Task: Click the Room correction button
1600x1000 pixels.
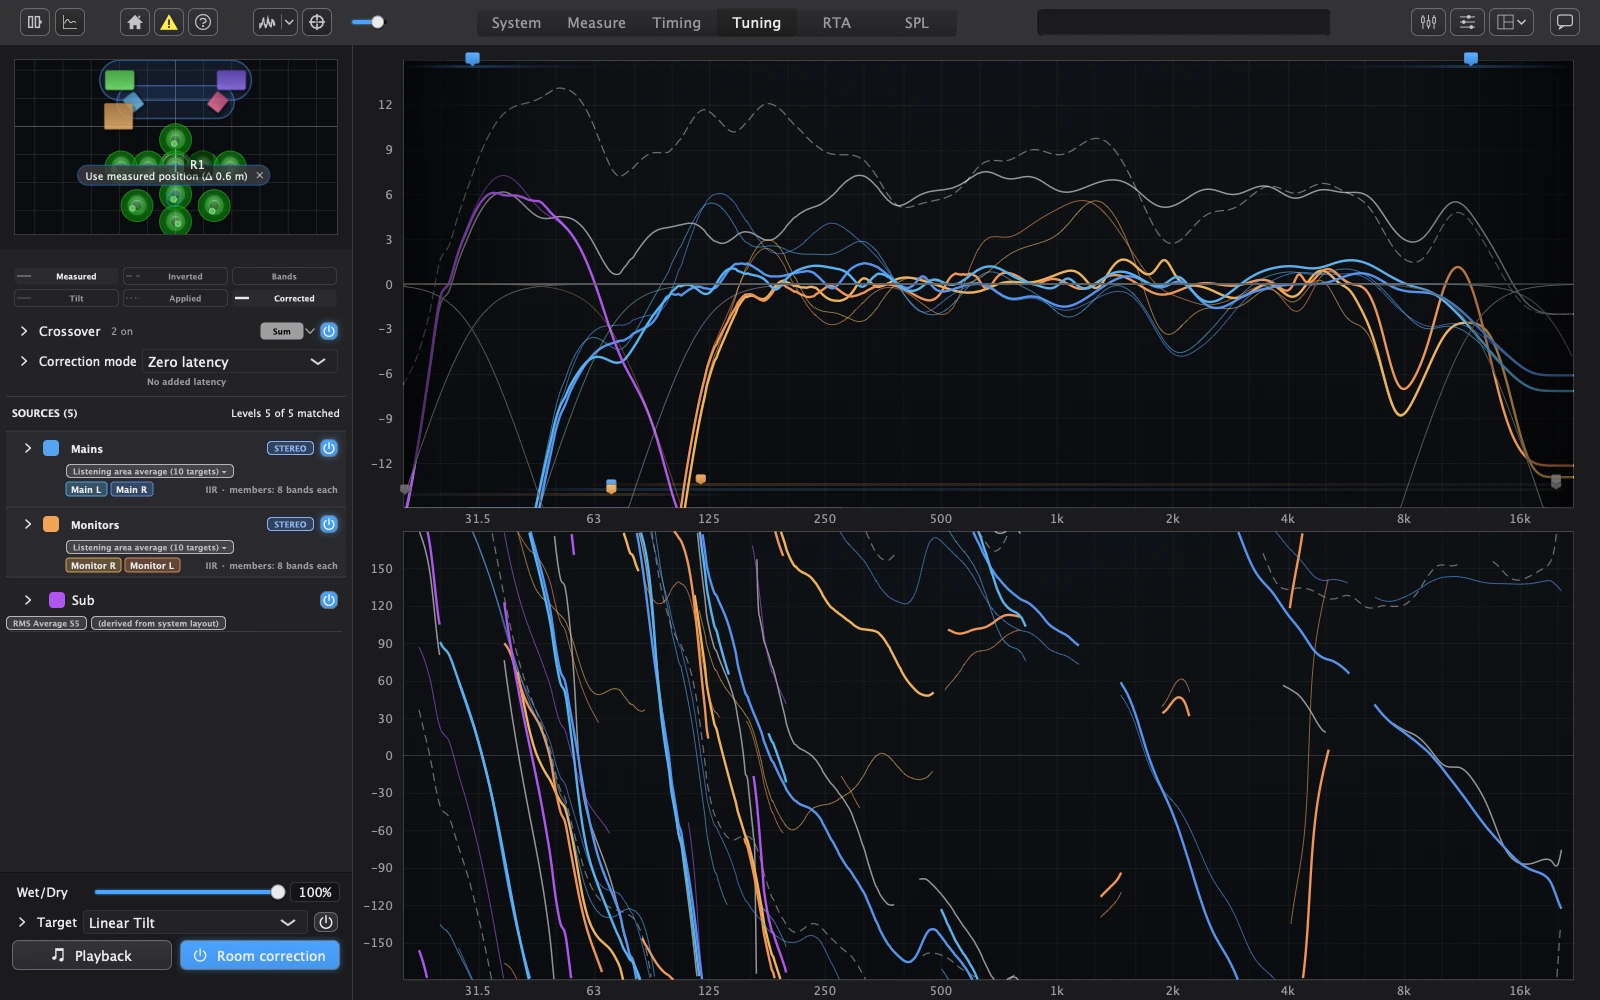Action: 260,955
